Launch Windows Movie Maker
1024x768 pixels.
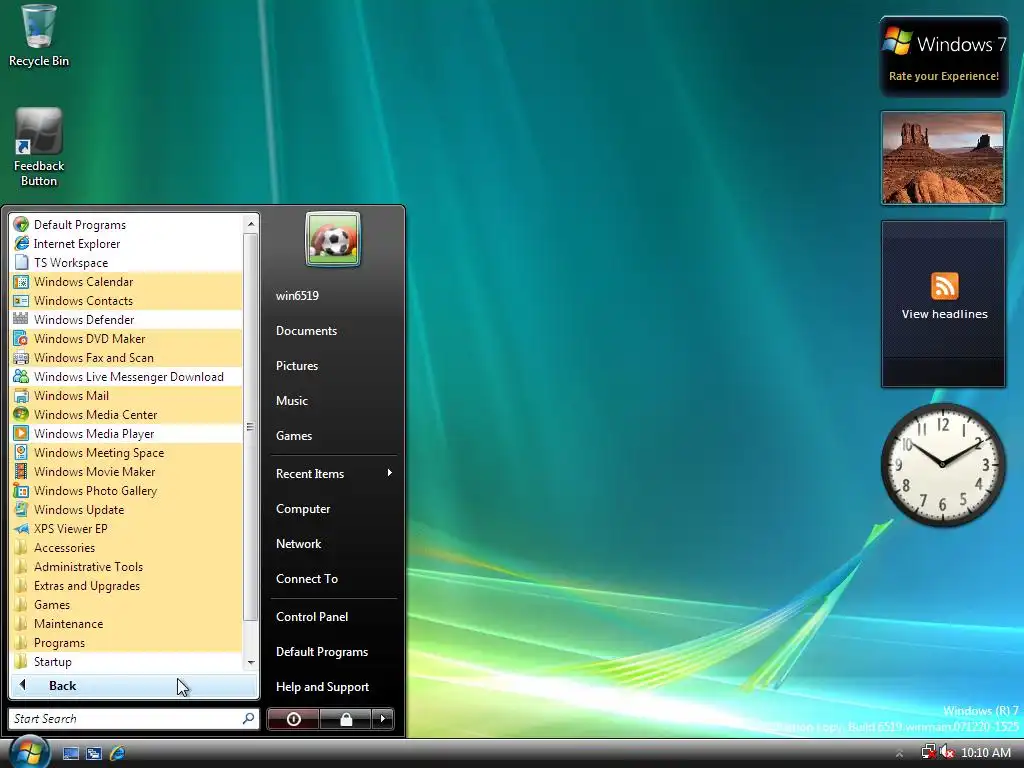pyautogui.click(x=127, y=472)
